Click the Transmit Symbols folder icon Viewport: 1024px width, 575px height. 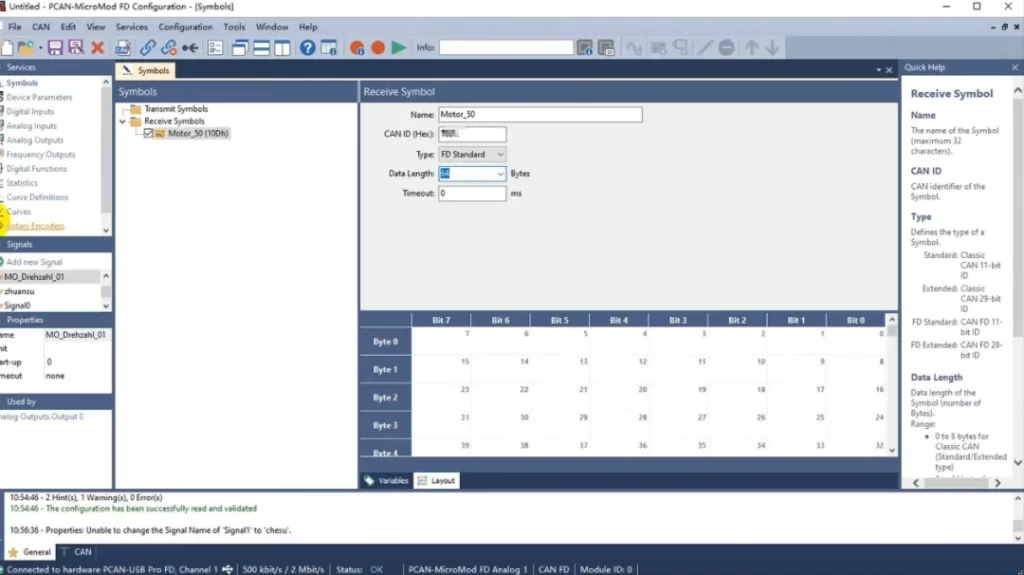tap(135, 109)
